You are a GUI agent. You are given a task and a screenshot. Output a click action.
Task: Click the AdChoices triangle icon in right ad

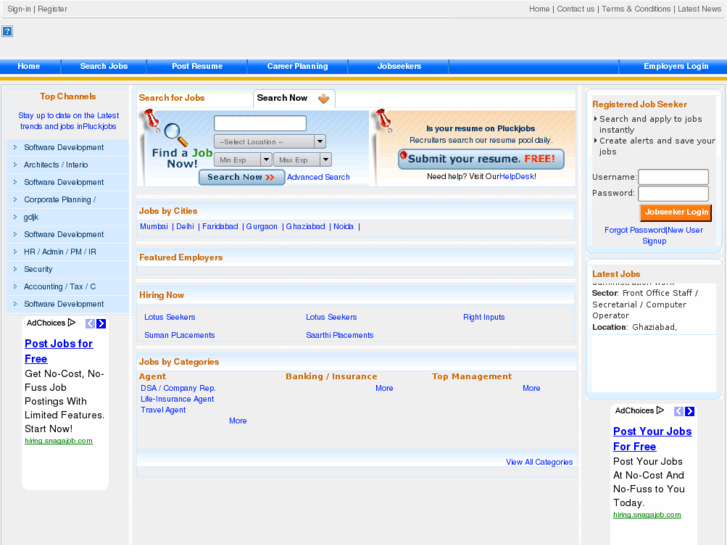(x=660, y=410)
